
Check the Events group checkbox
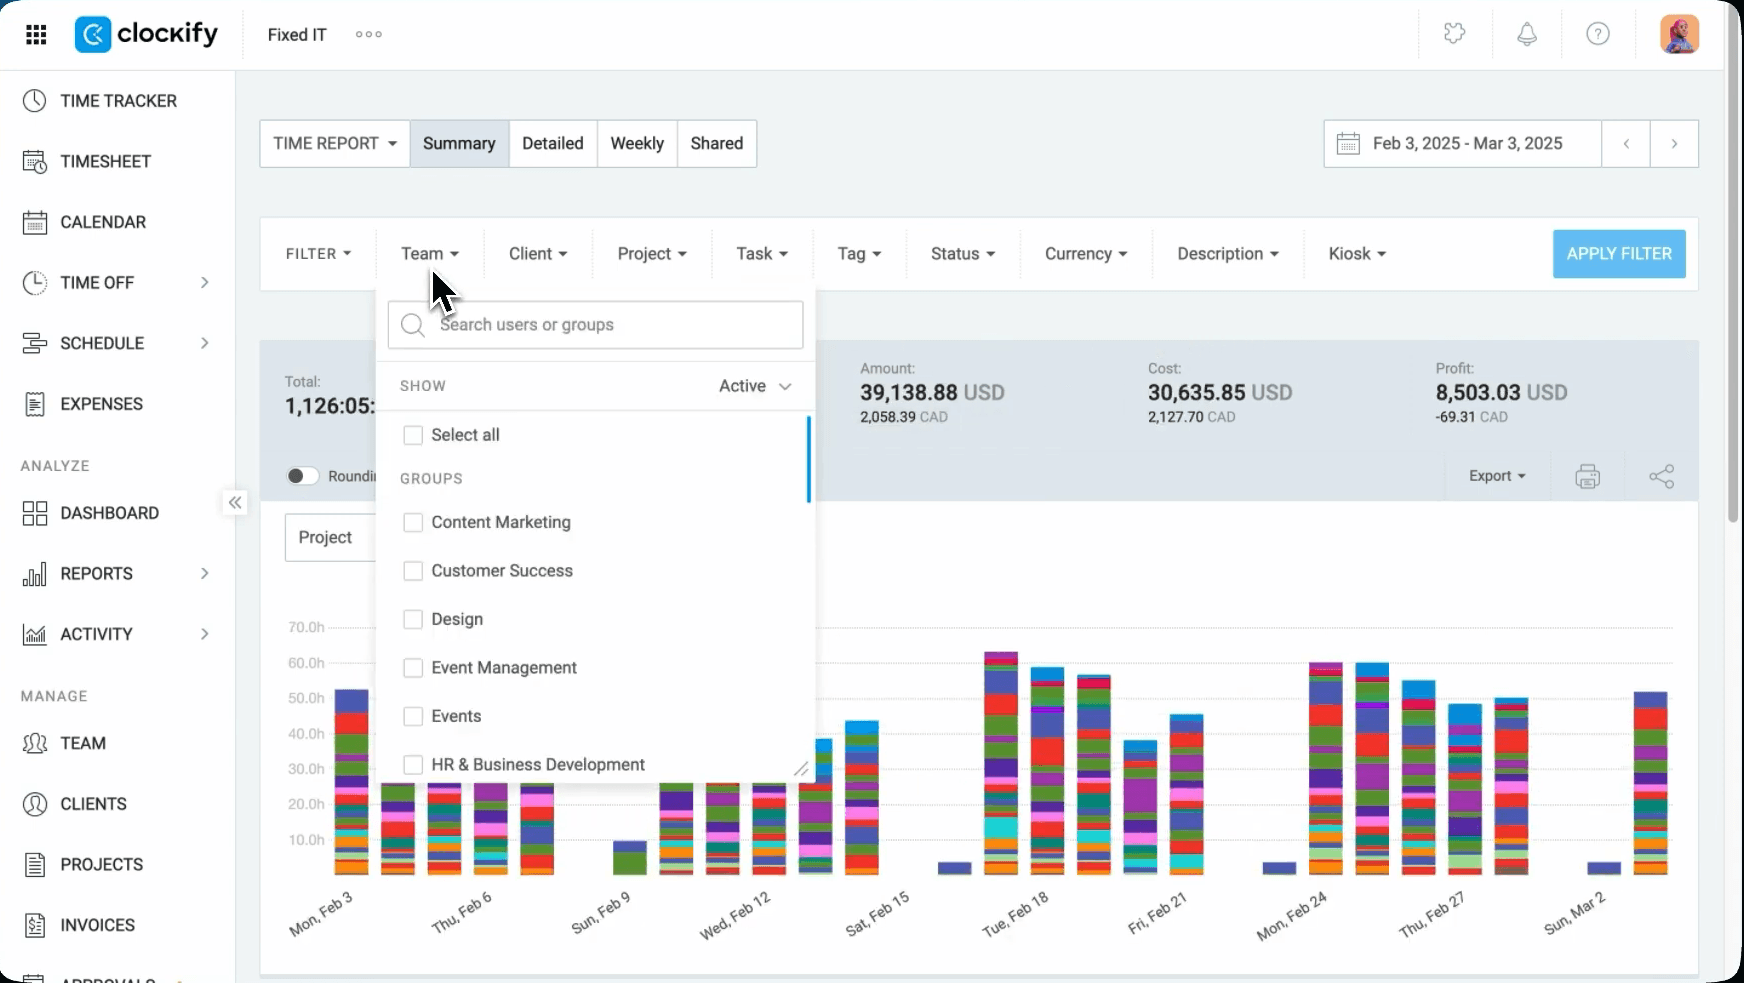click(x=412, y=716)
